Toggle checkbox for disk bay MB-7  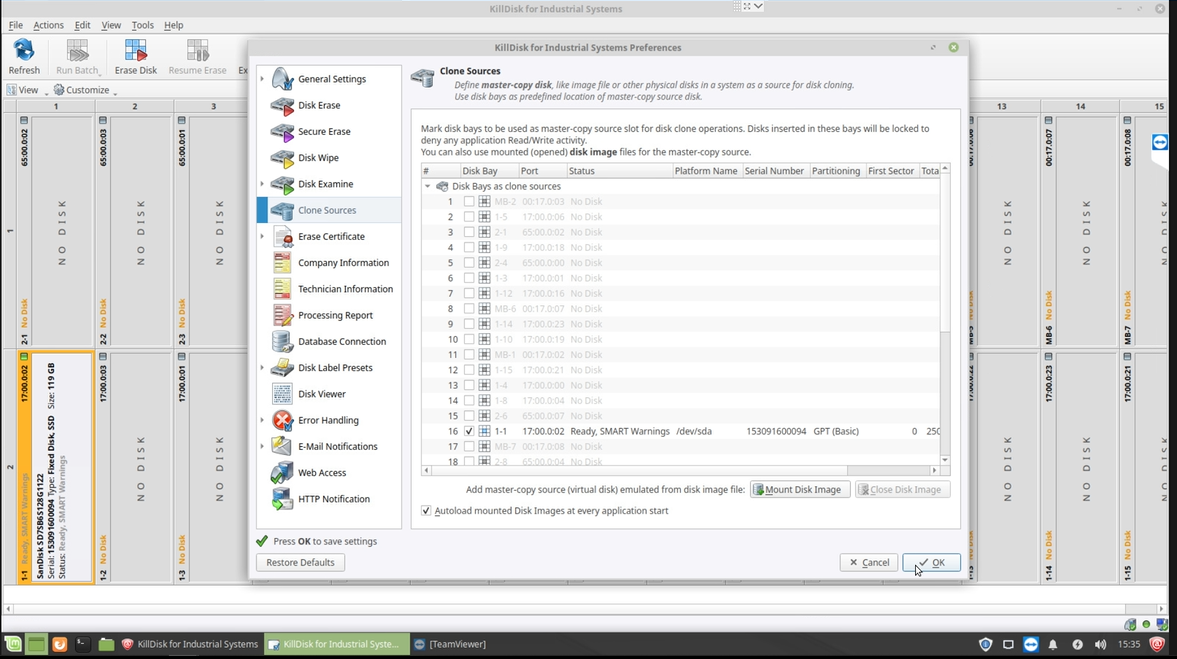coord(469,447)
